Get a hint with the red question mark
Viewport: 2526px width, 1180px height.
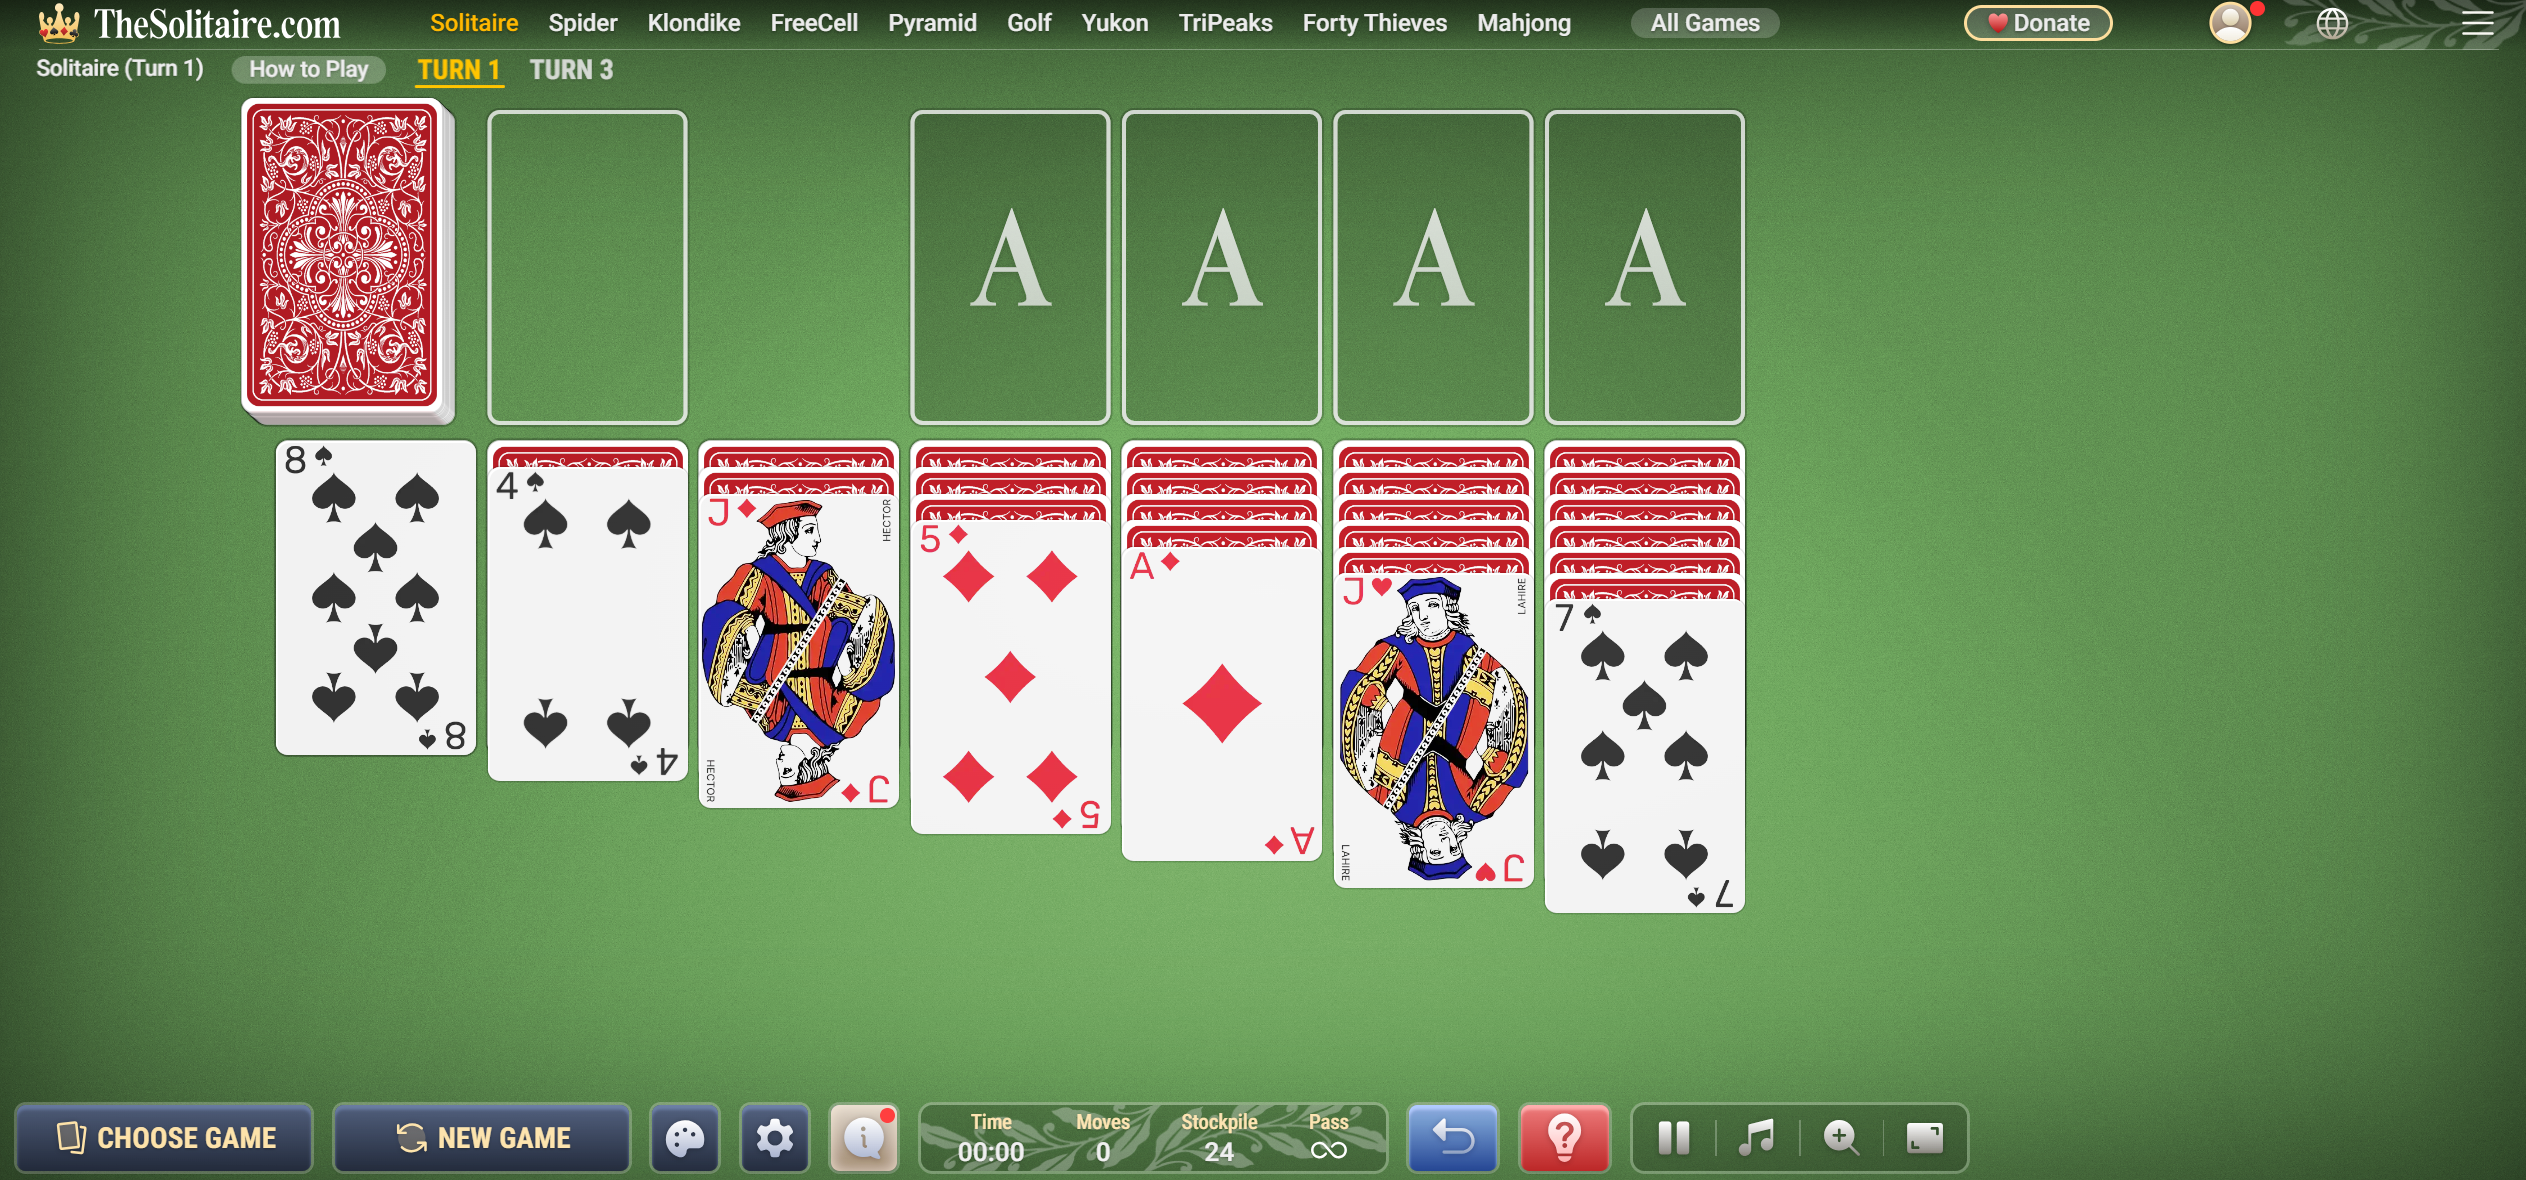click(1564, 1137)
